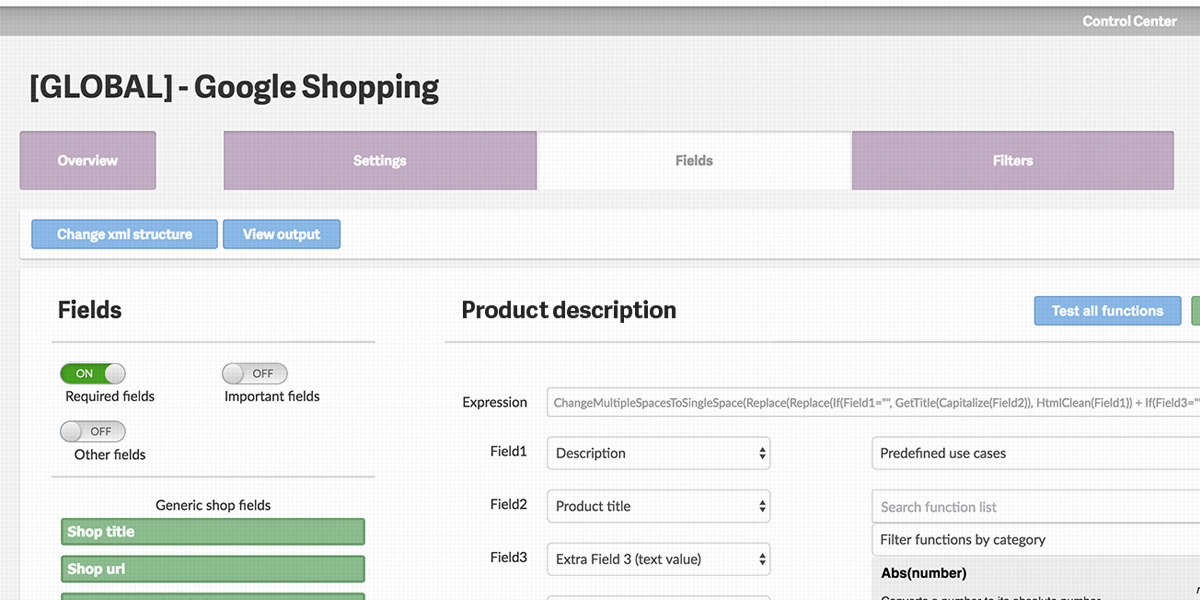Click the Fields panel heading
1200x600 pixels.
[x=90, y=311]
